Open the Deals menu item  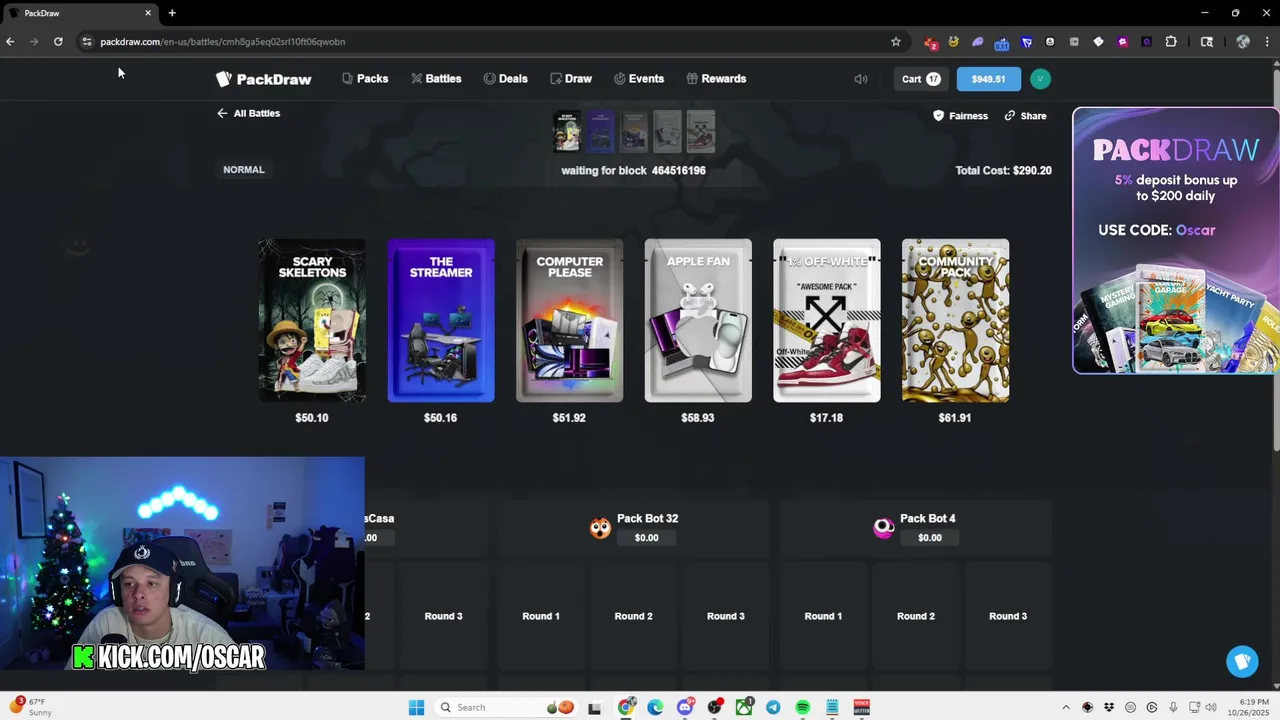tap(505, 79)
